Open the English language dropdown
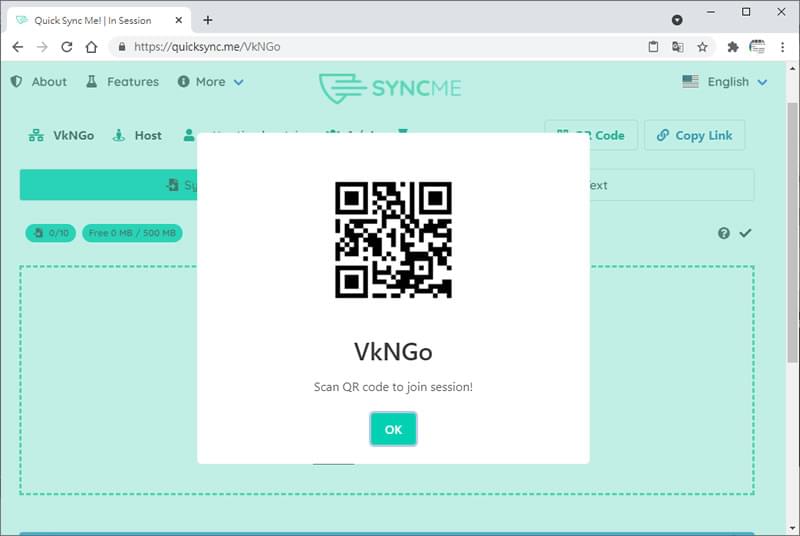This screenshot has height=536, width=800. tap(724, 82)
